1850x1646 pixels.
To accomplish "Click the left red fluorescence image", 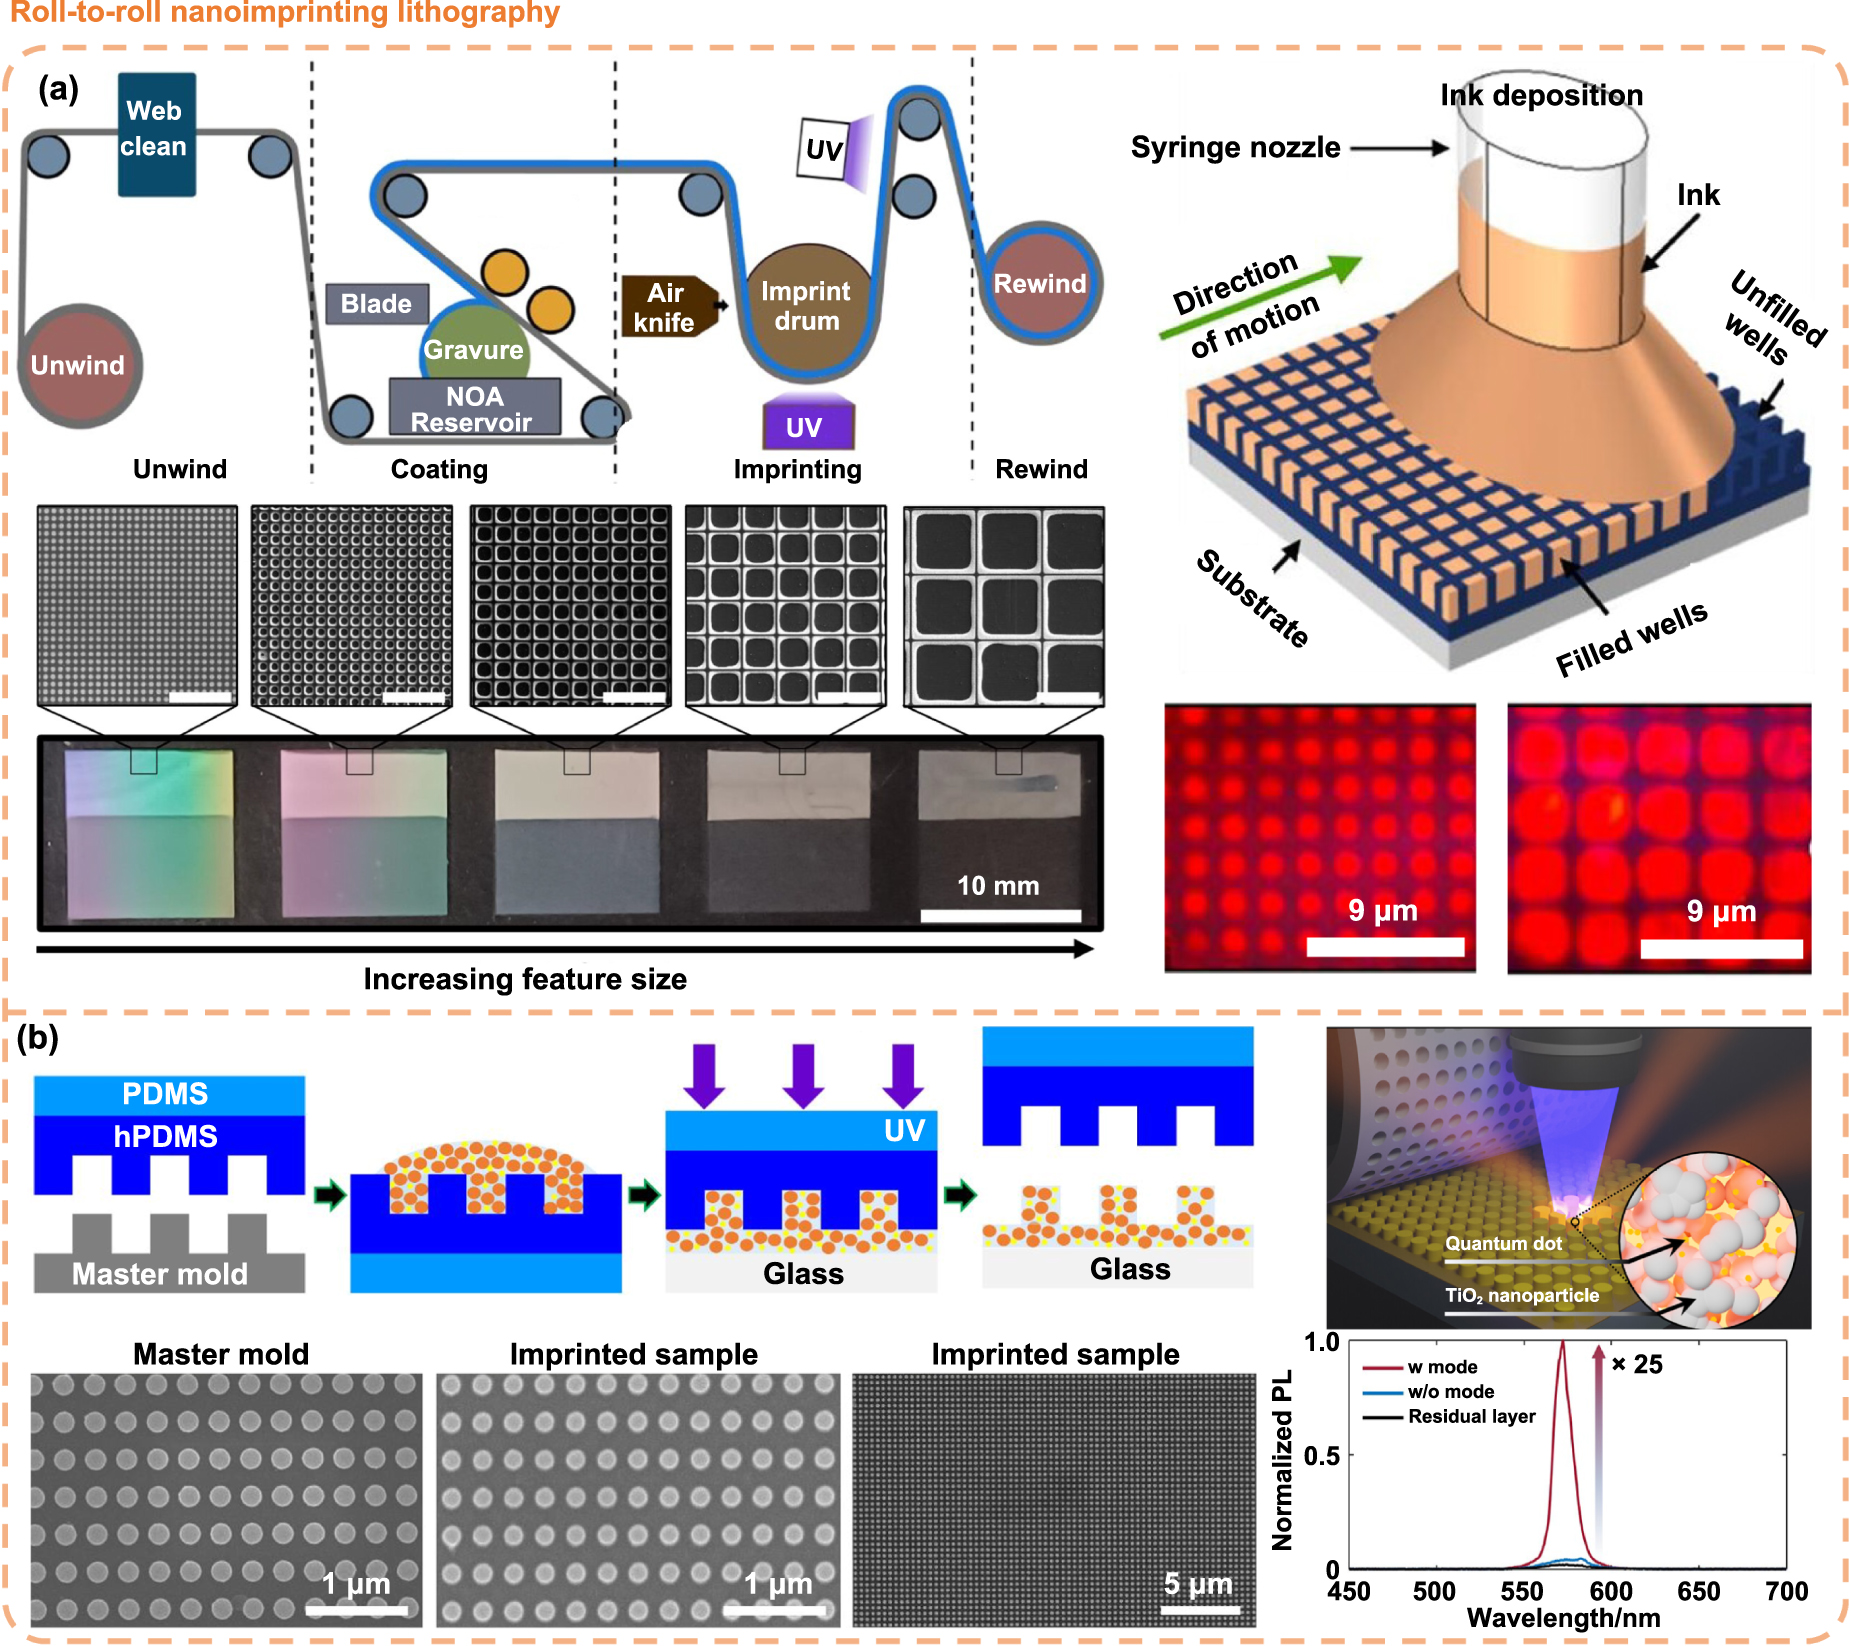I will click(x=1320, y=838).
